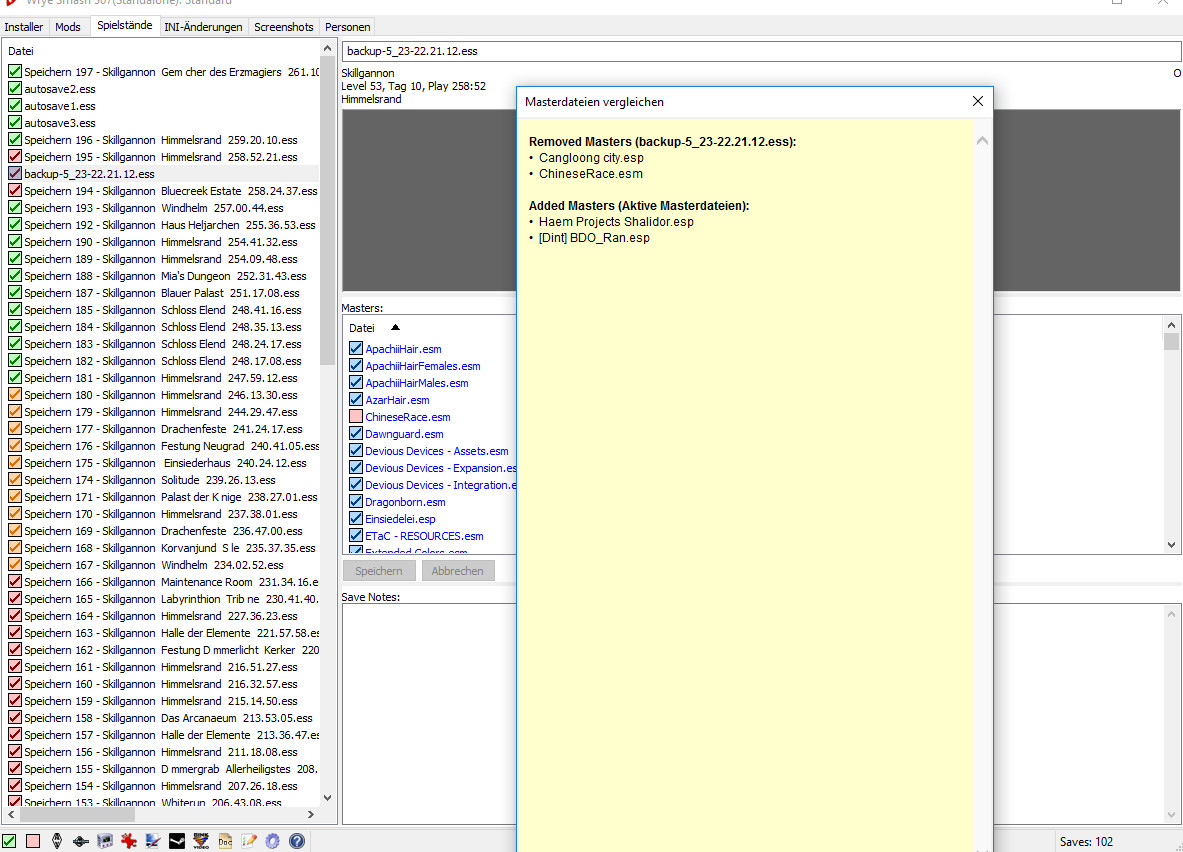Click the notepad with pencil icon
The width and height of the screenshot is (1183, 852).
(249, 841)
